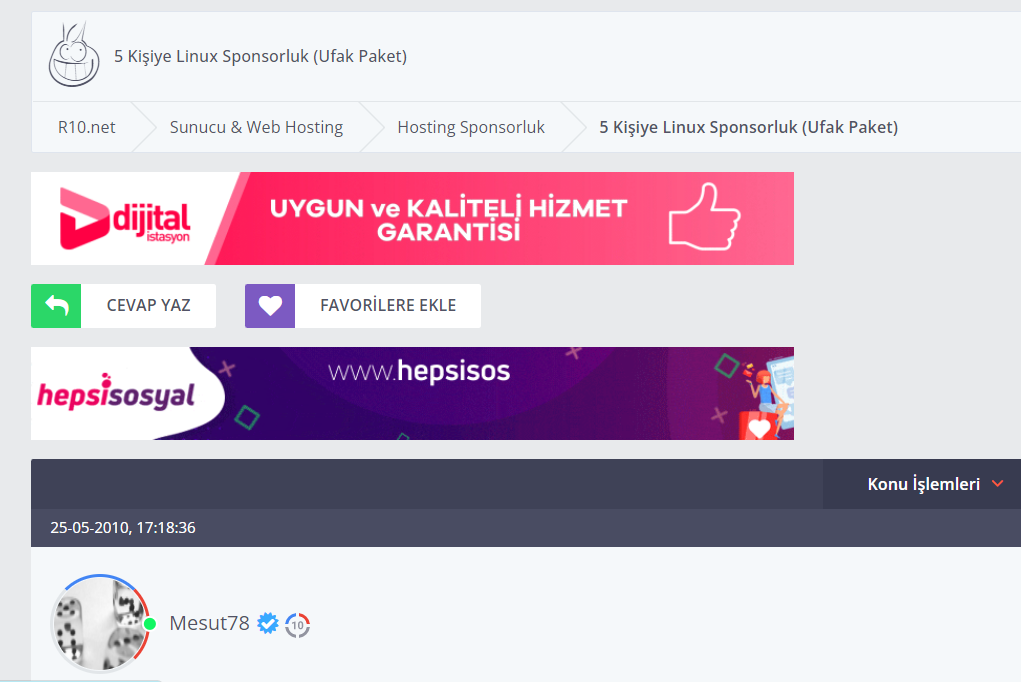This screenshot has width=1021, height=682.
Task: Click the green reply arrow icon
Action: click(56, 305)
